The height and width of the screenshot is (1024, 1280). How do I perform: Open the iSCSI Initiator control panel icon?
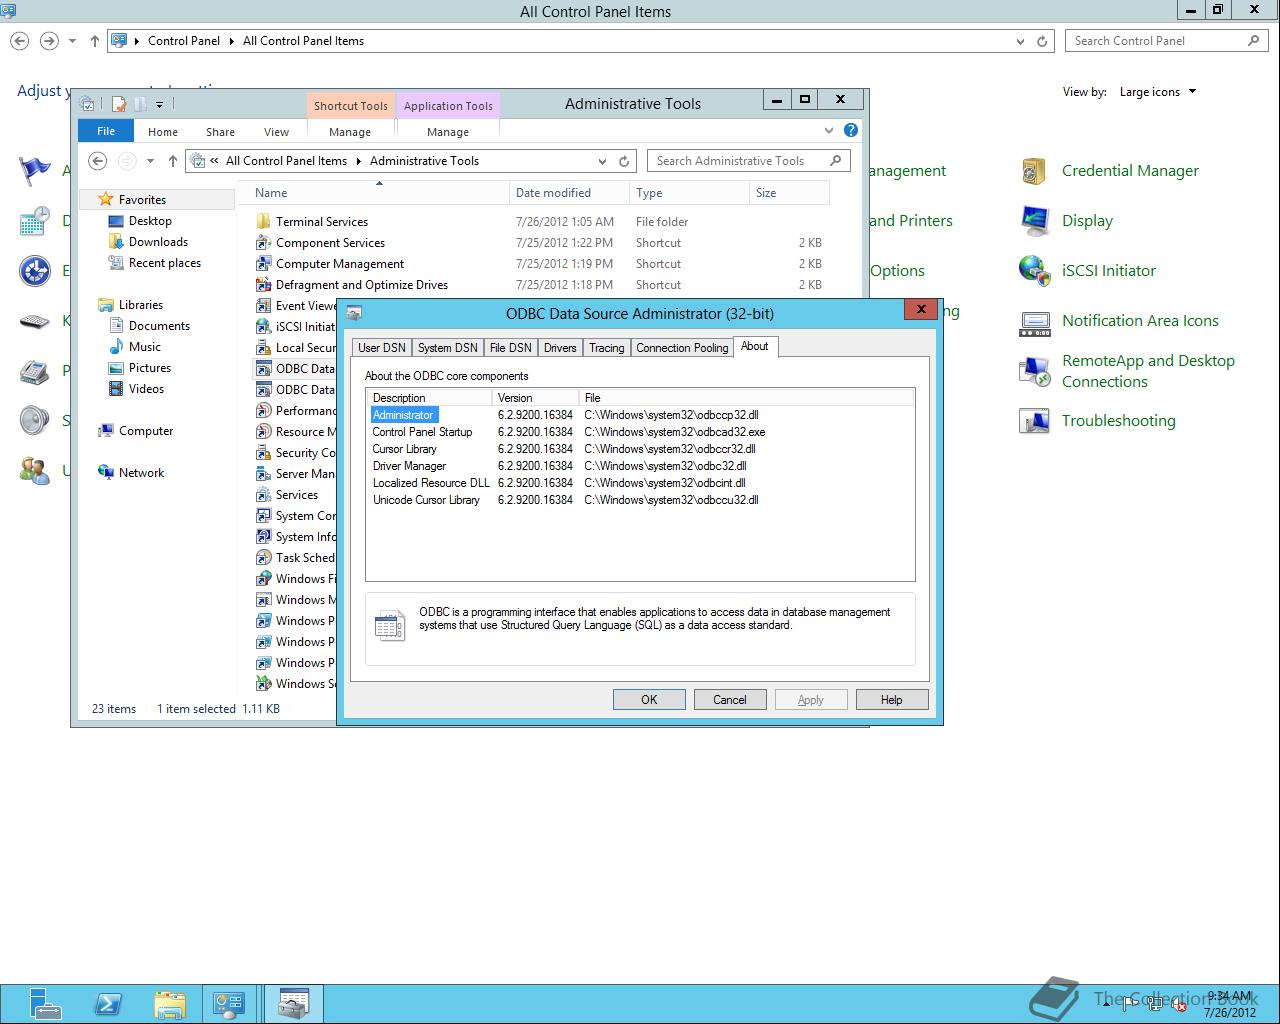(x=1034, y=271)
